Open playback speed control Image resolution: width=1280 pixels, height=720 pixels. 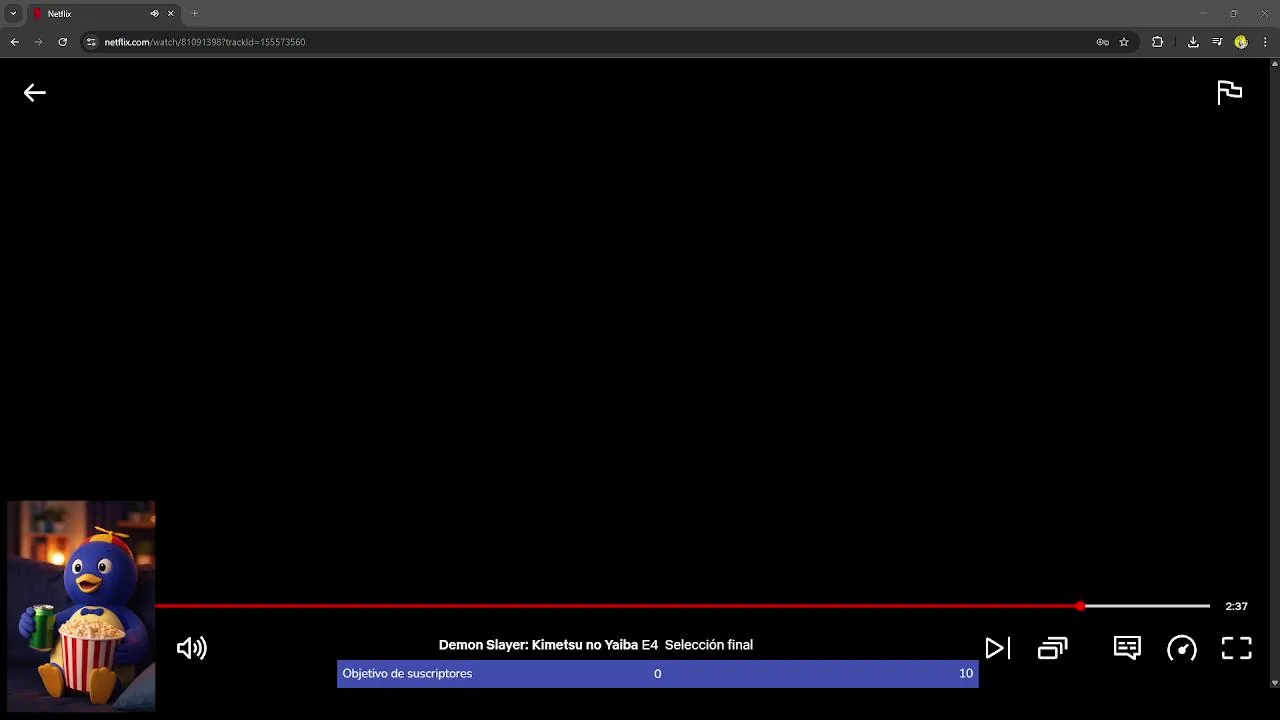1182,648
